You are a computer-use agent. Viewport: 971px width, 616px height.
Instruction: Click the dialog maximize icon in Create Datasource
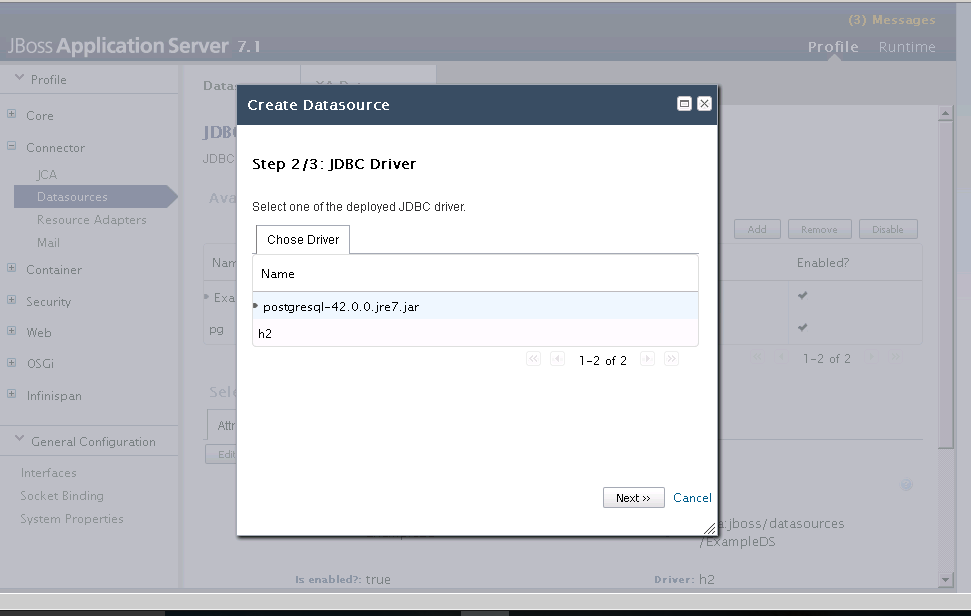(x=685, y=104)
